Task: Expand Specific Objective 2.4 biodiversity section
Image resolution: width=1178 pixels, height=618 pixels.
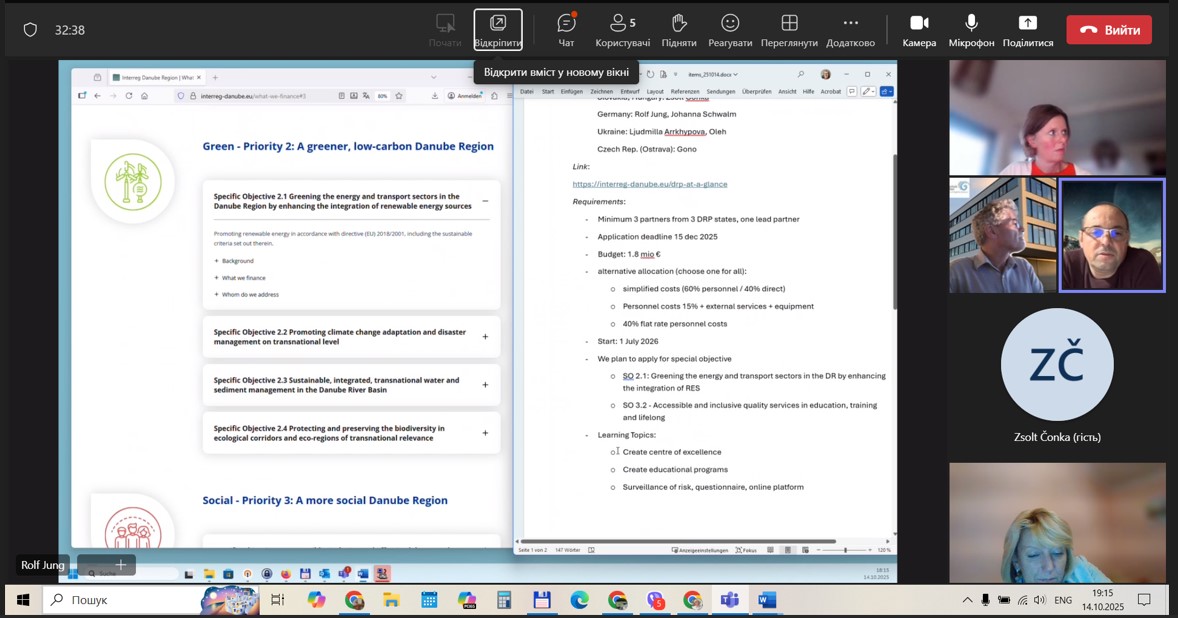Action: pos(485,433)
